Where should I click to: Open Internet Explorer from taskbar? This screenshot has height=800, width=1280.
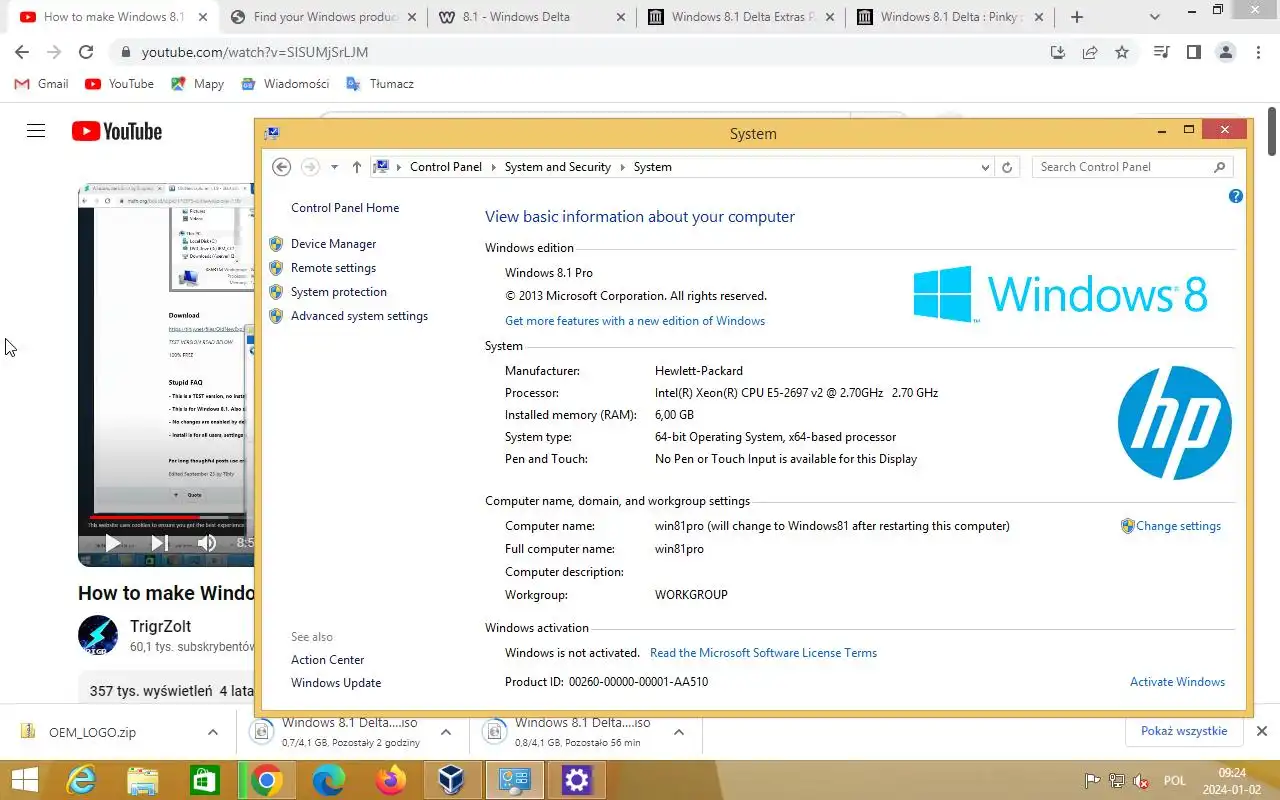[x=80, y=780]
